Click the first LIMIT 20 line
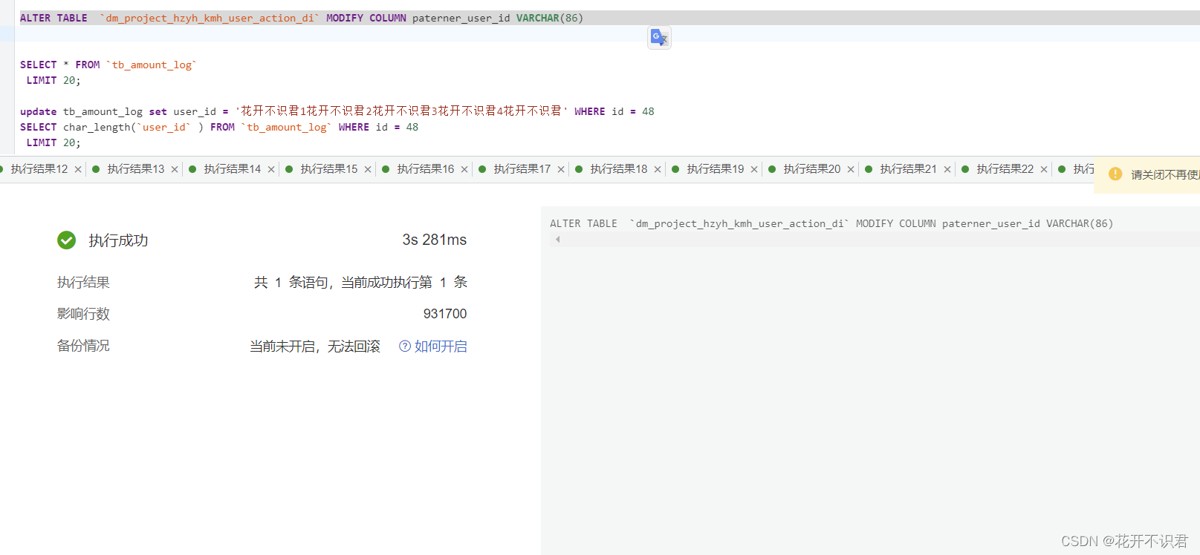 54,80
